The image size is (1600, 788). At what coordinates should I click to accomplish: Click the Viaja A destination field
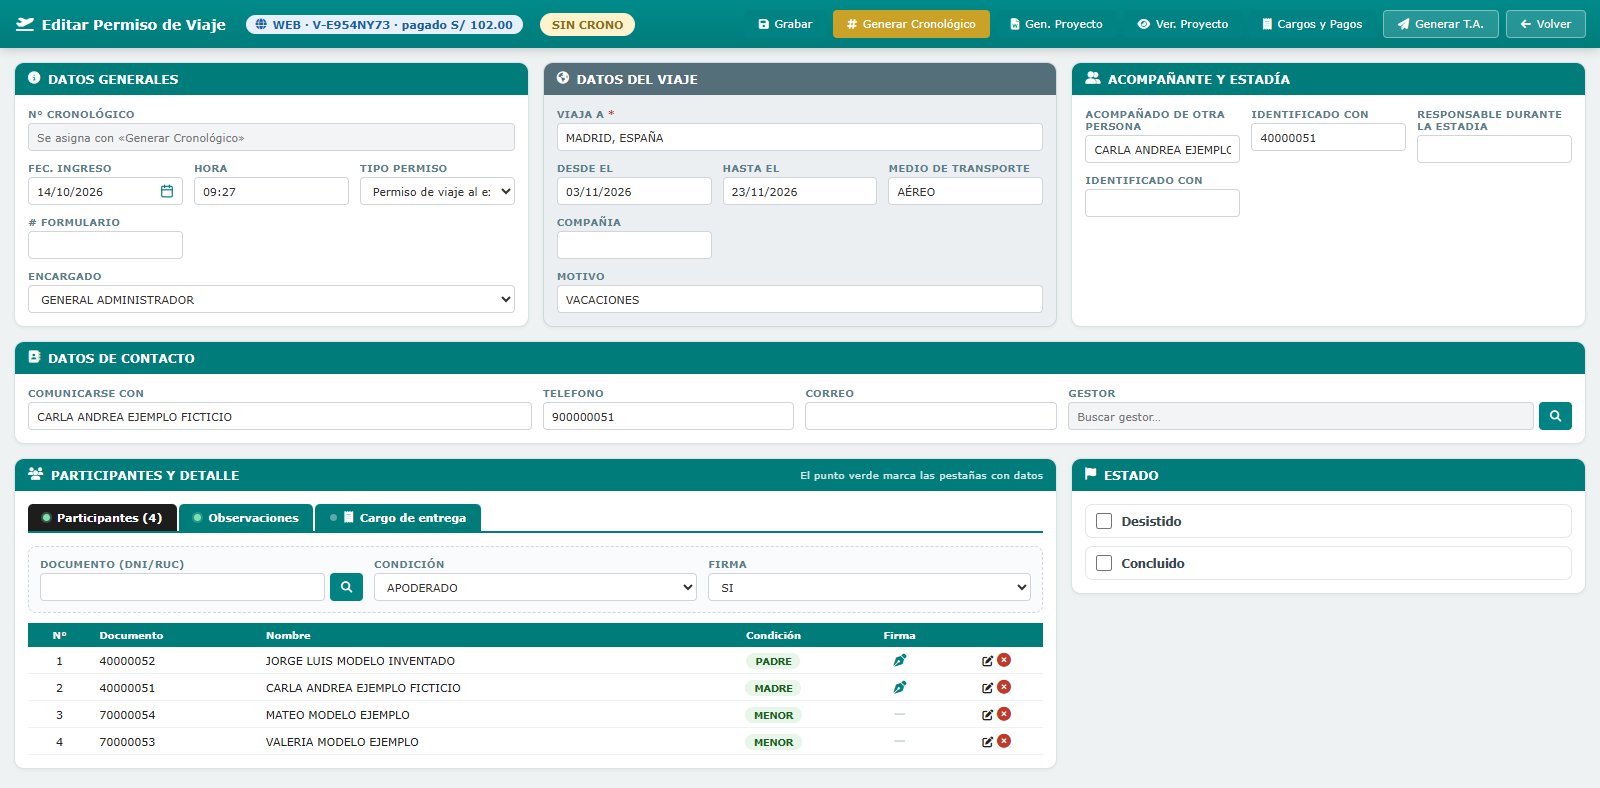coord(799,137)
